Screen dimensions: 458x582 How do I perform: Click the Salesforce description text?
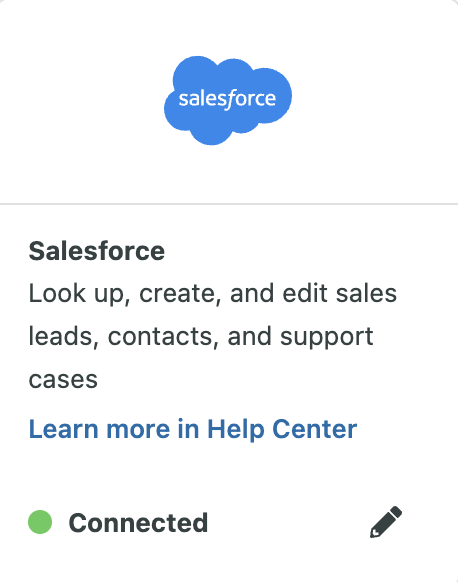pos(213,336)
